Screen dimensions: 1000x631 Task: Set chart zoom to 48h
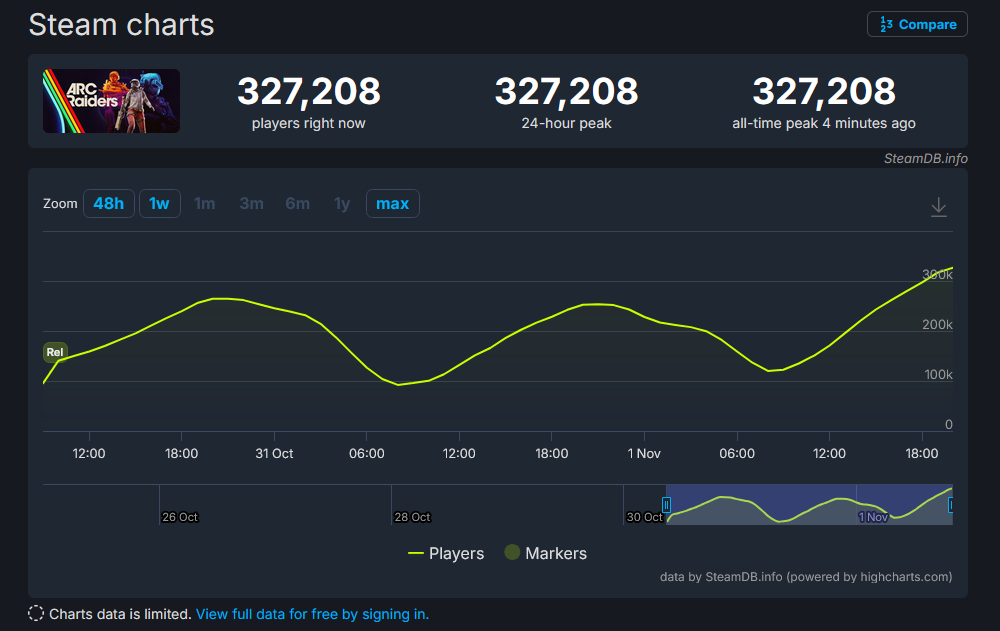[108, 204]
